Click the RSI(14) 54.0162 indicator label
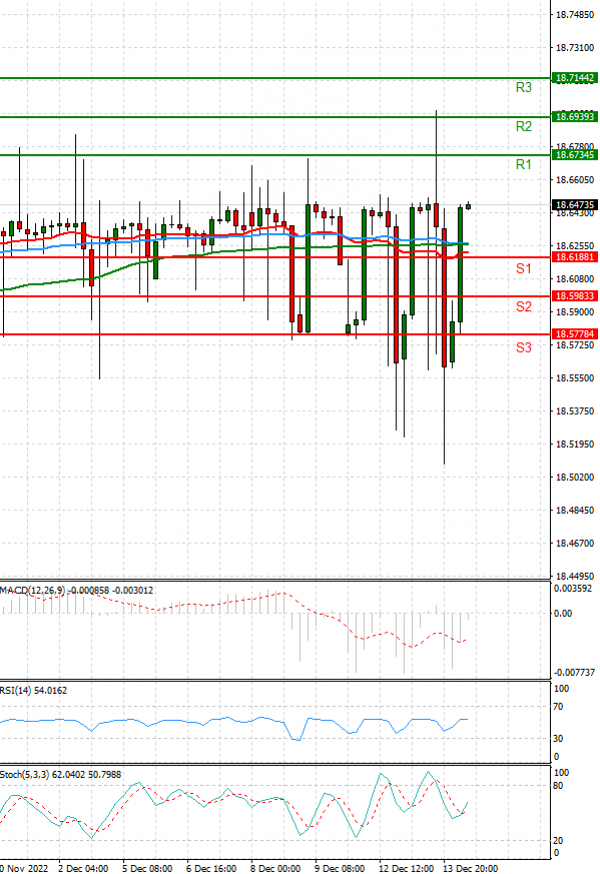Screen dimensions: 600x874 point(33,691)
